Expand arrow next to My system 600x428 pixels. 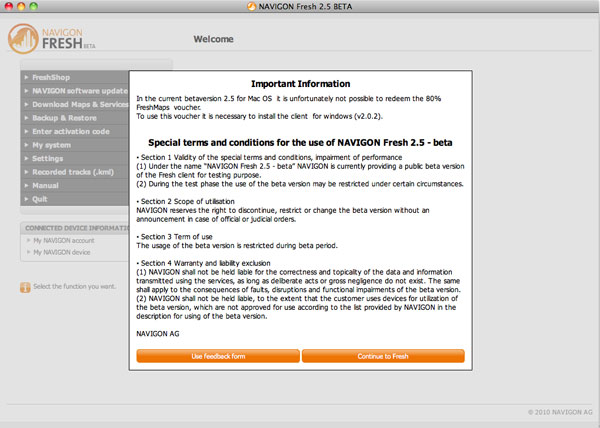click(x=26, y=145)
